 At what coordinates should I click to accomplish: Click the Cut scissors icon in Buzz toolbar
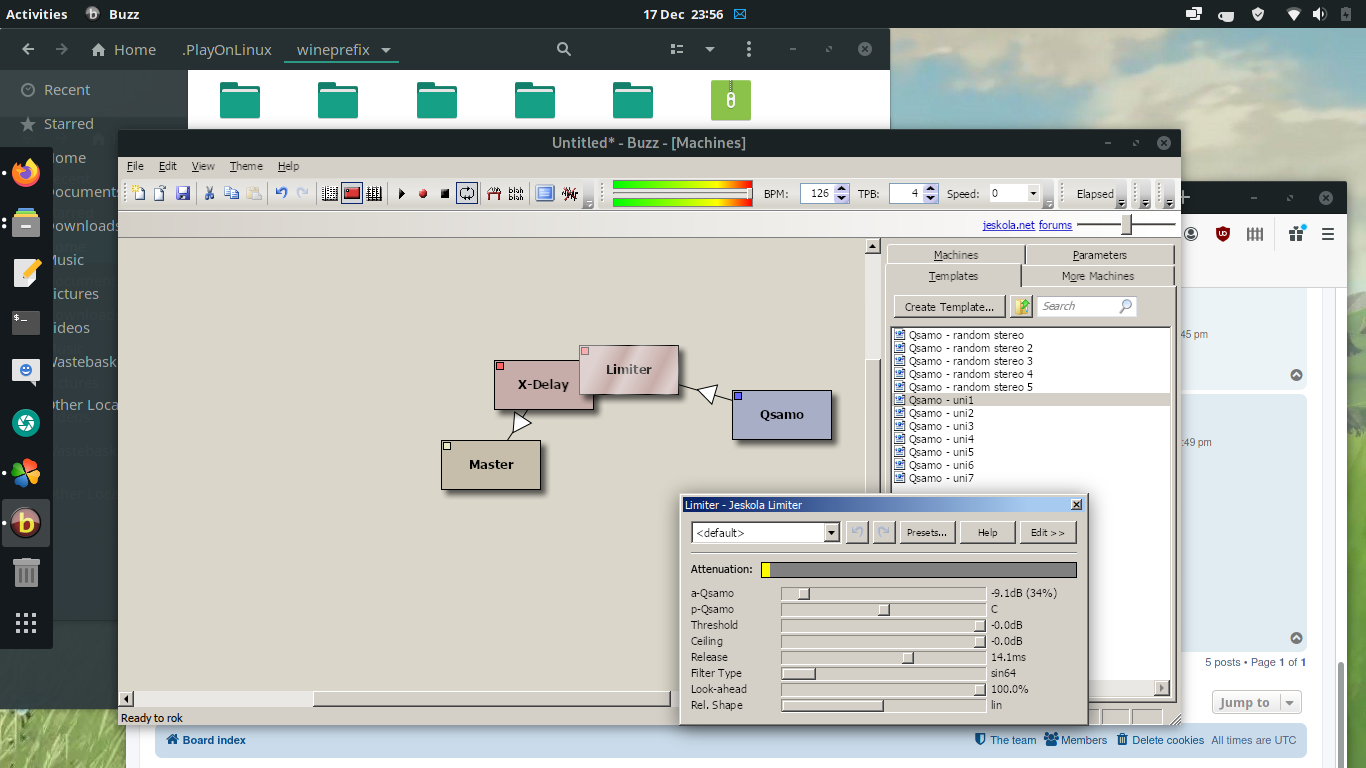tap(209, 193)
